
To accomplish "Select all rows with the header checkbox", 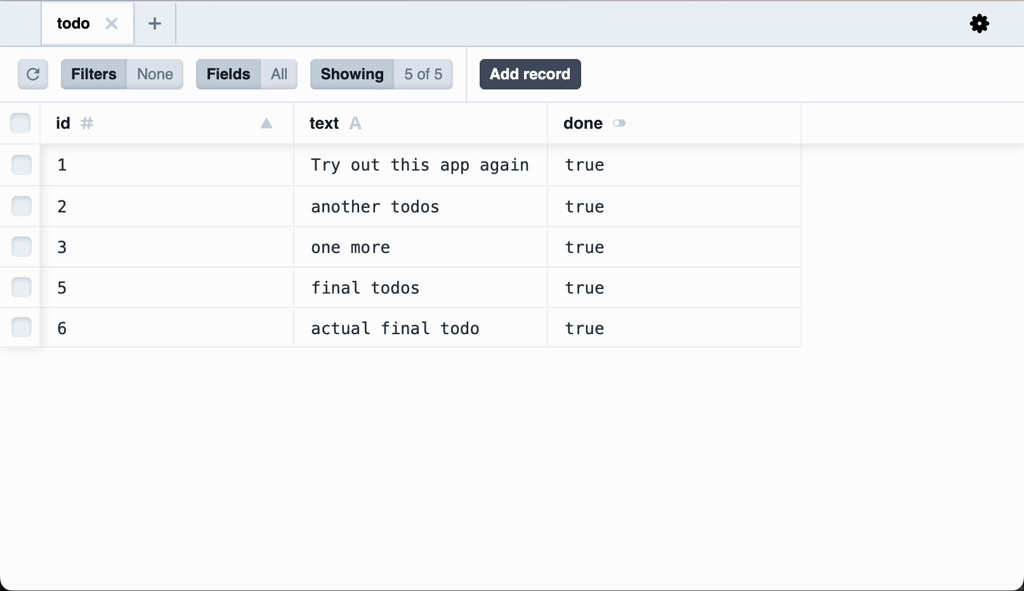I will pyautogui.click(x=20, y=122).
